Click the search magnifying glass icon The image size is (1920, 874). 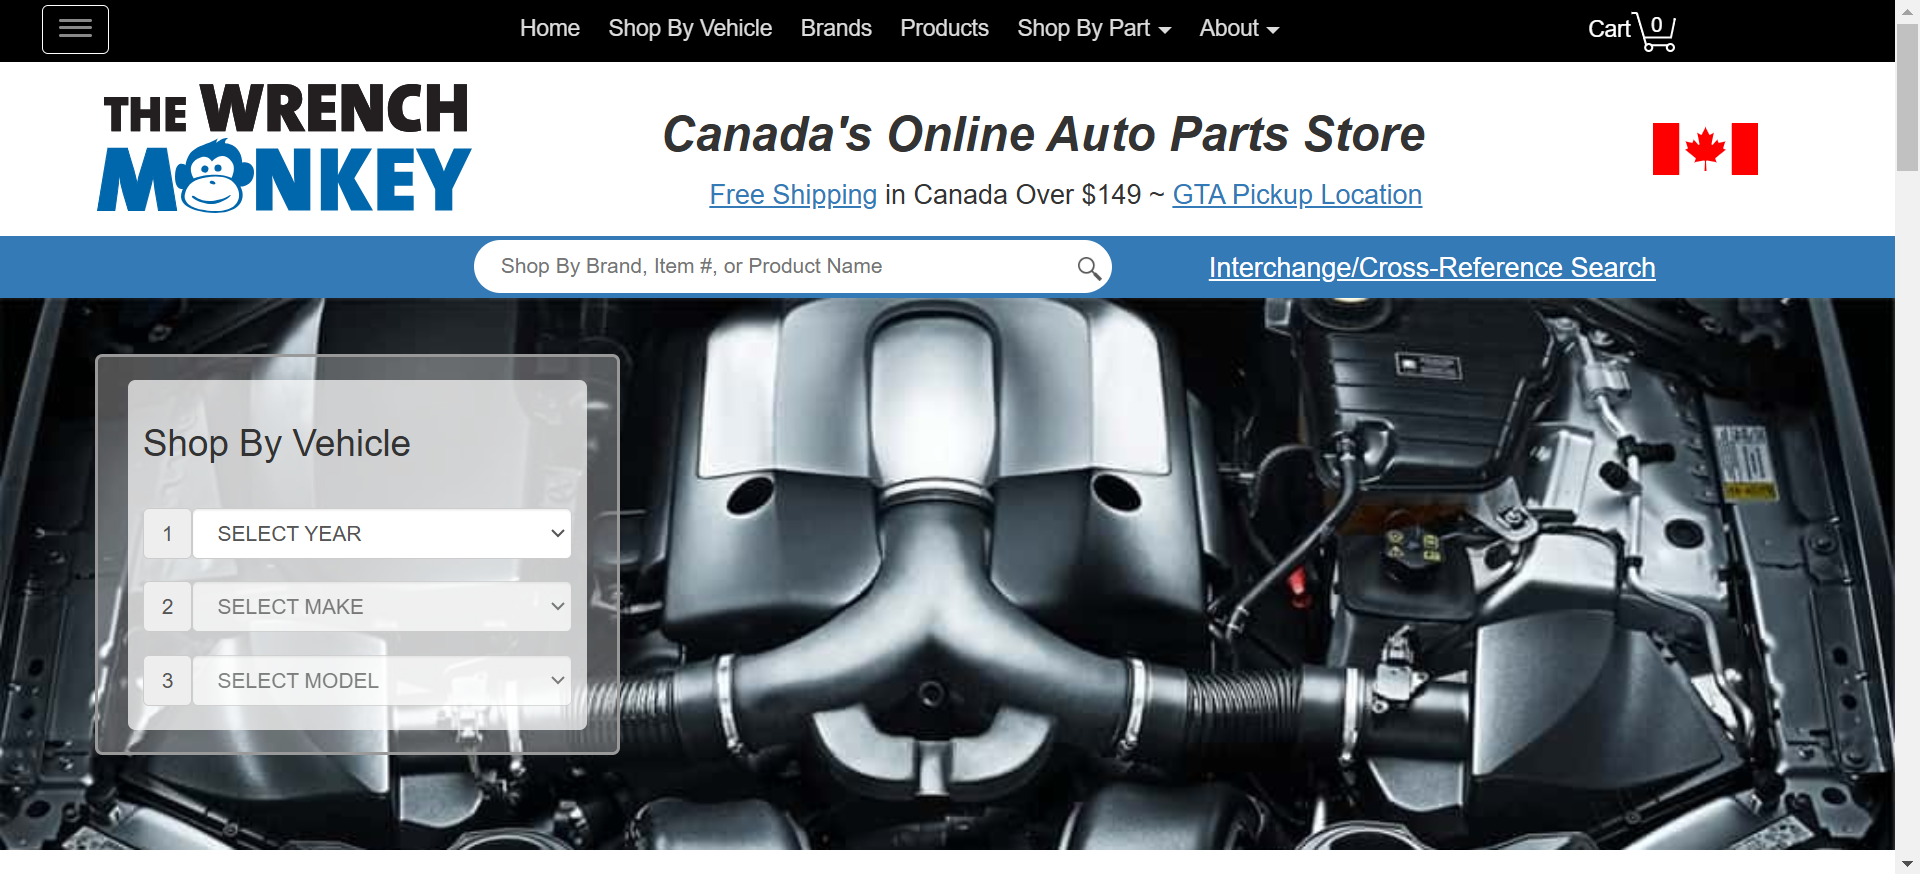coord(1088,268)
